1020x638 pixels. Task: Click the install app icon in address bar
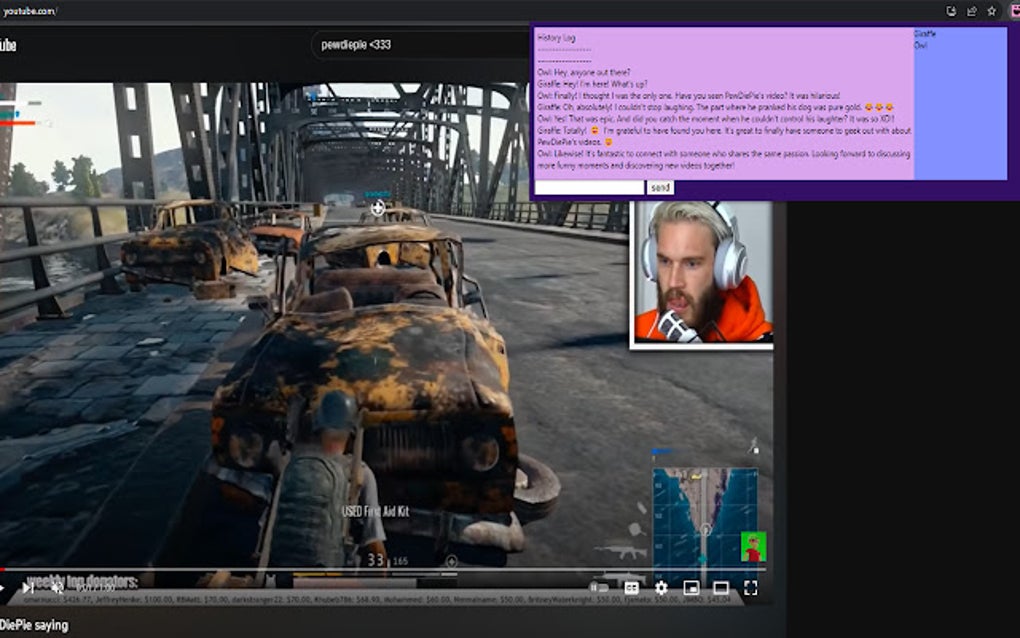coord(951,11)
